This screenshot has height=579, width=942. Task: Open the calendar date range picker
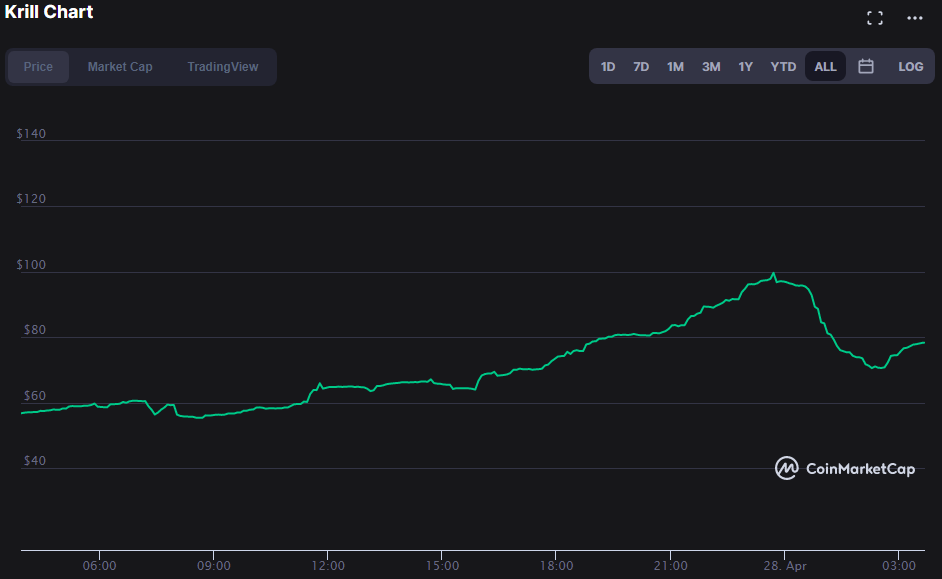(866, 66)
